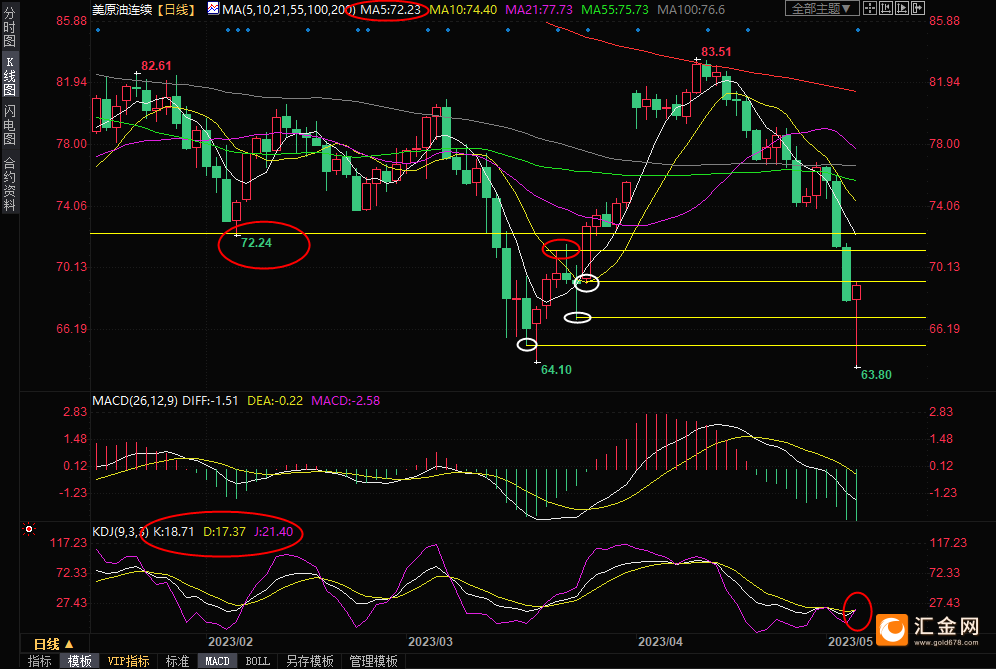
Task: Click the DIFF:-1.51 value
Action: 210,401
